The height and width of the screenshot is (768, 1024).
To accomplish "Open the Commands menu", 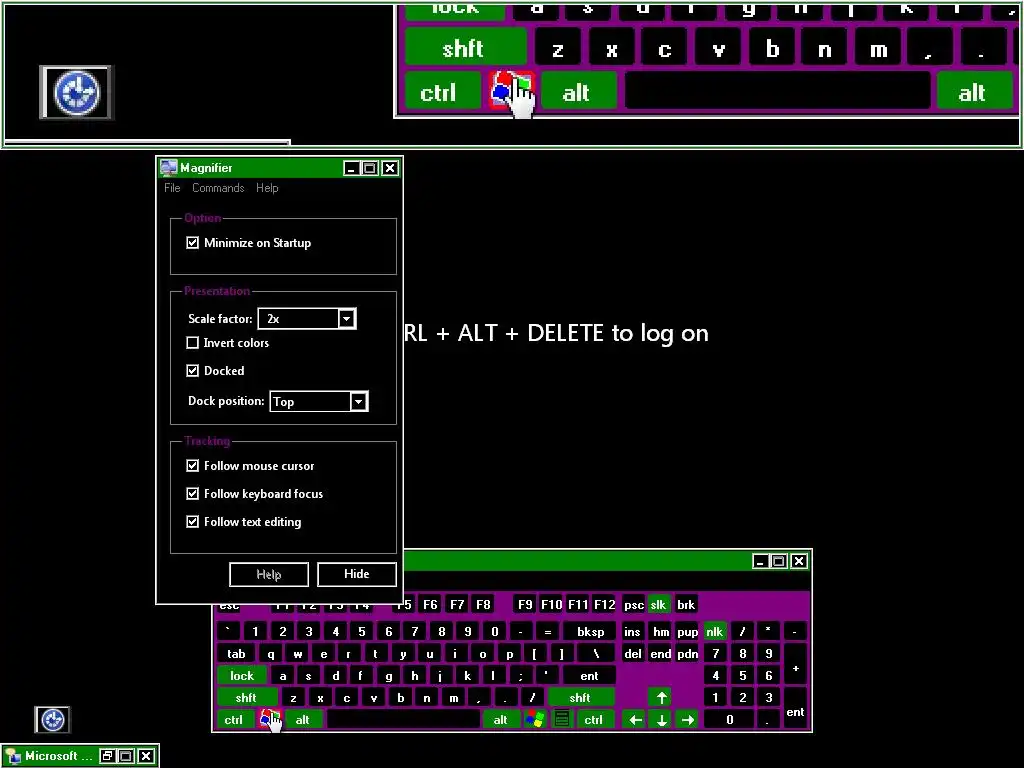I will tap(218, 187).
